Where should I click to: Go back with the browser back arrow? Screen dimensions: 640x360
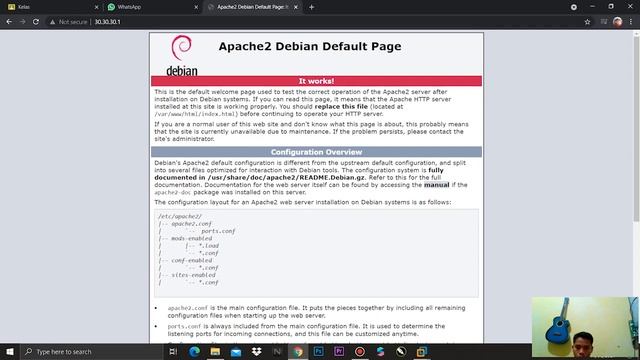coord(9,22)
